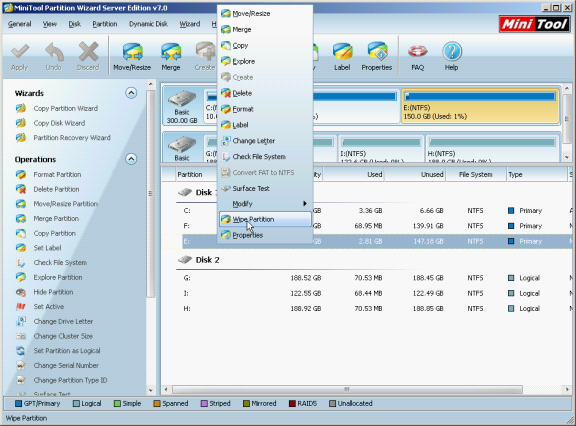
Task: Open the Wizard menu
Action: (190, 24)
